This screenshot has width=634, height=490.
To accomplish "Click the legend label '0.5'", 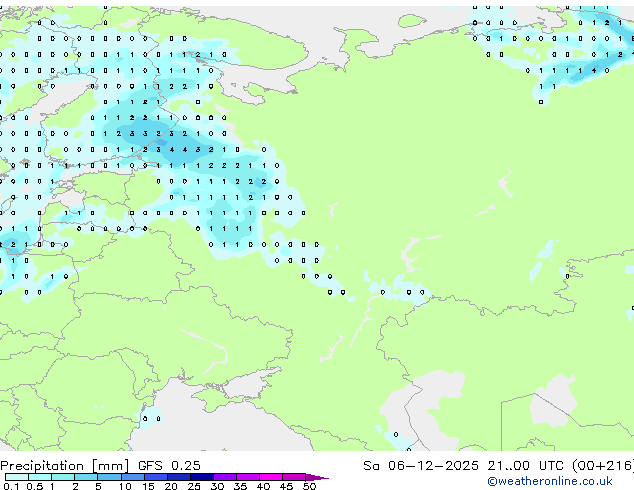I will [35, 486].
